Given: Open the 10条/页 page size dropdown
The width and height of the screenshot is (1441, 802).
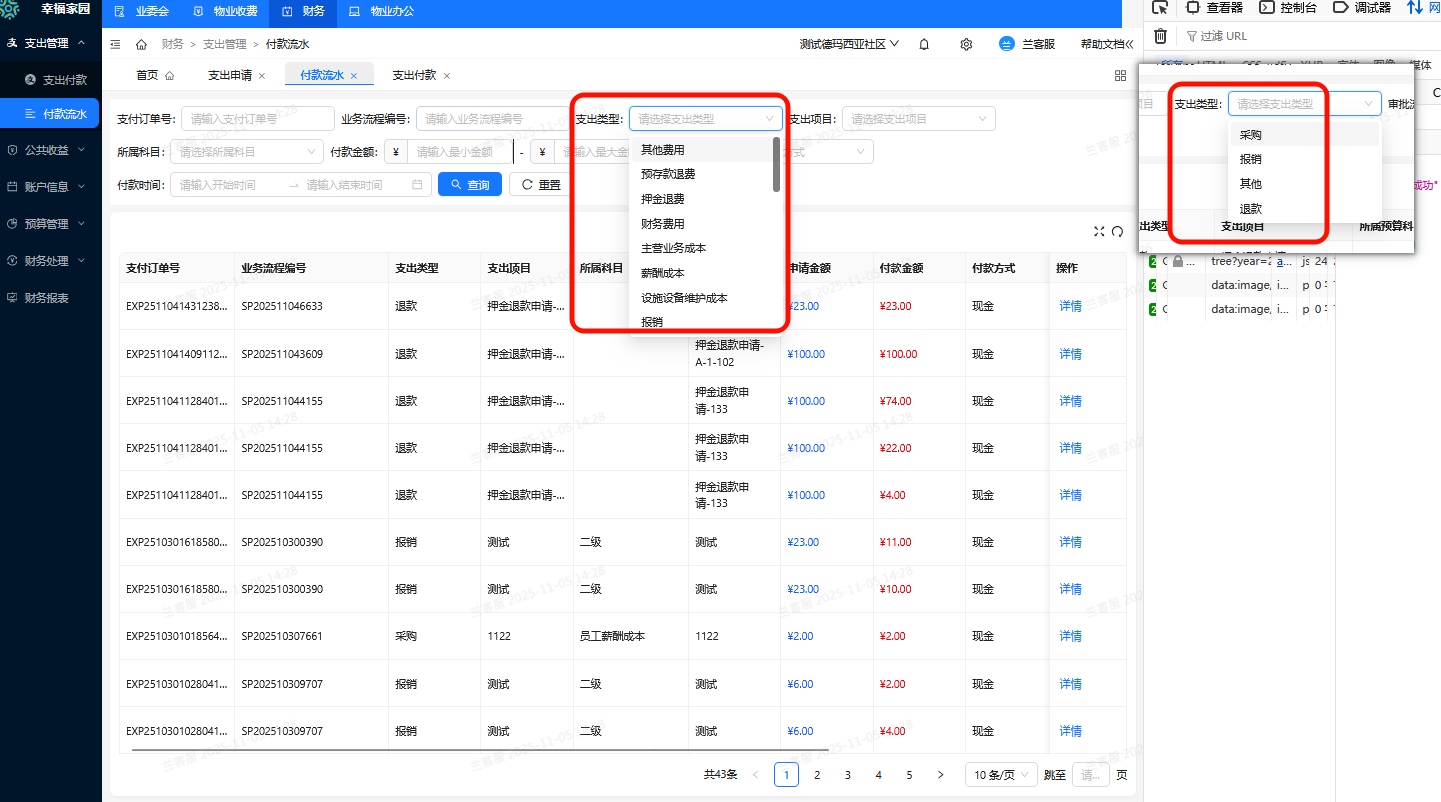Looking at the screenshot, I should coord(999,775).
